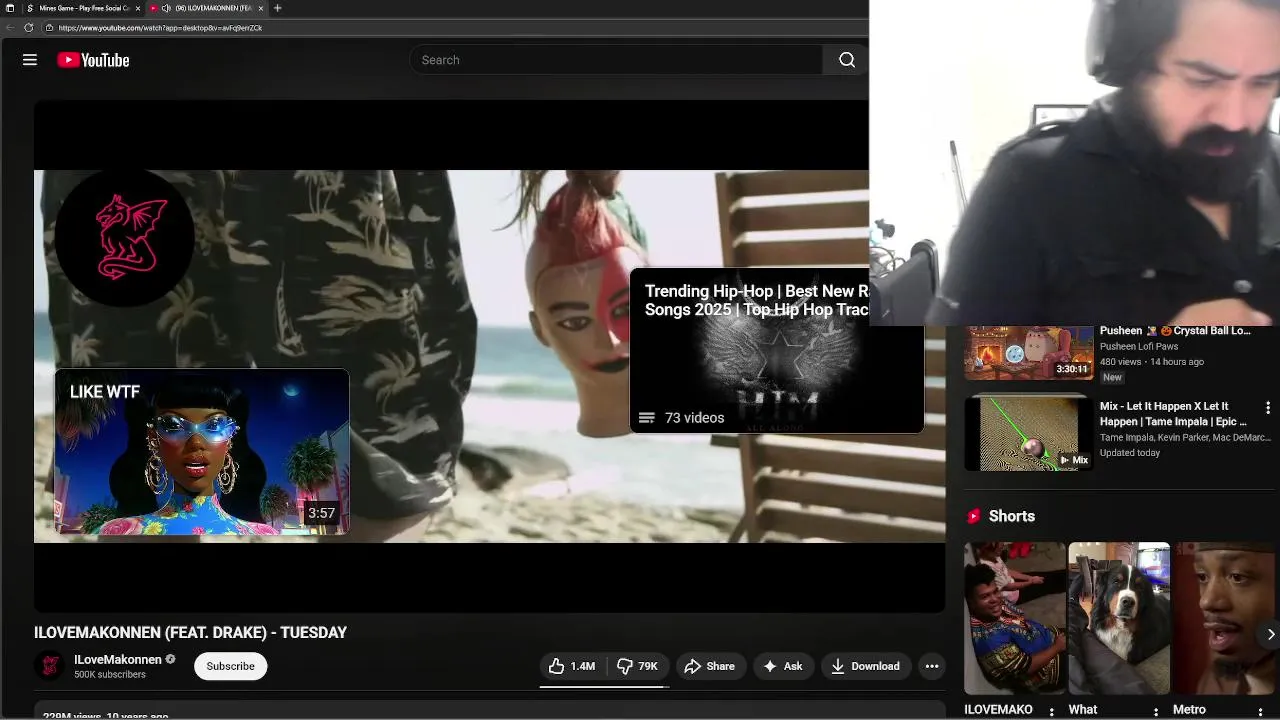Mute the tab via speaker icon
Image resolution: width=1280 pixels, height=720 pixels.
point(165,8)
